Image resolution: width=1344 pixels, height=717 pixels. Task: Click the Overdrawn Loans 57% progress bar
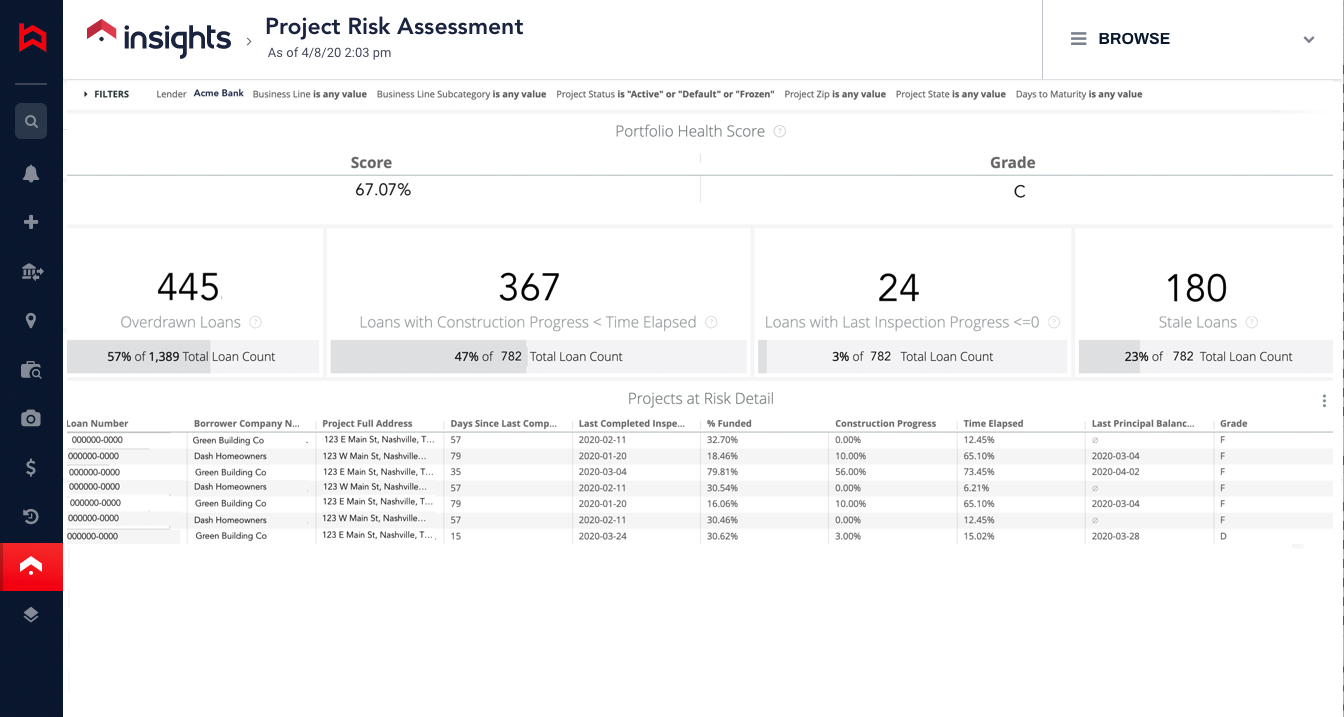[193, 356]
